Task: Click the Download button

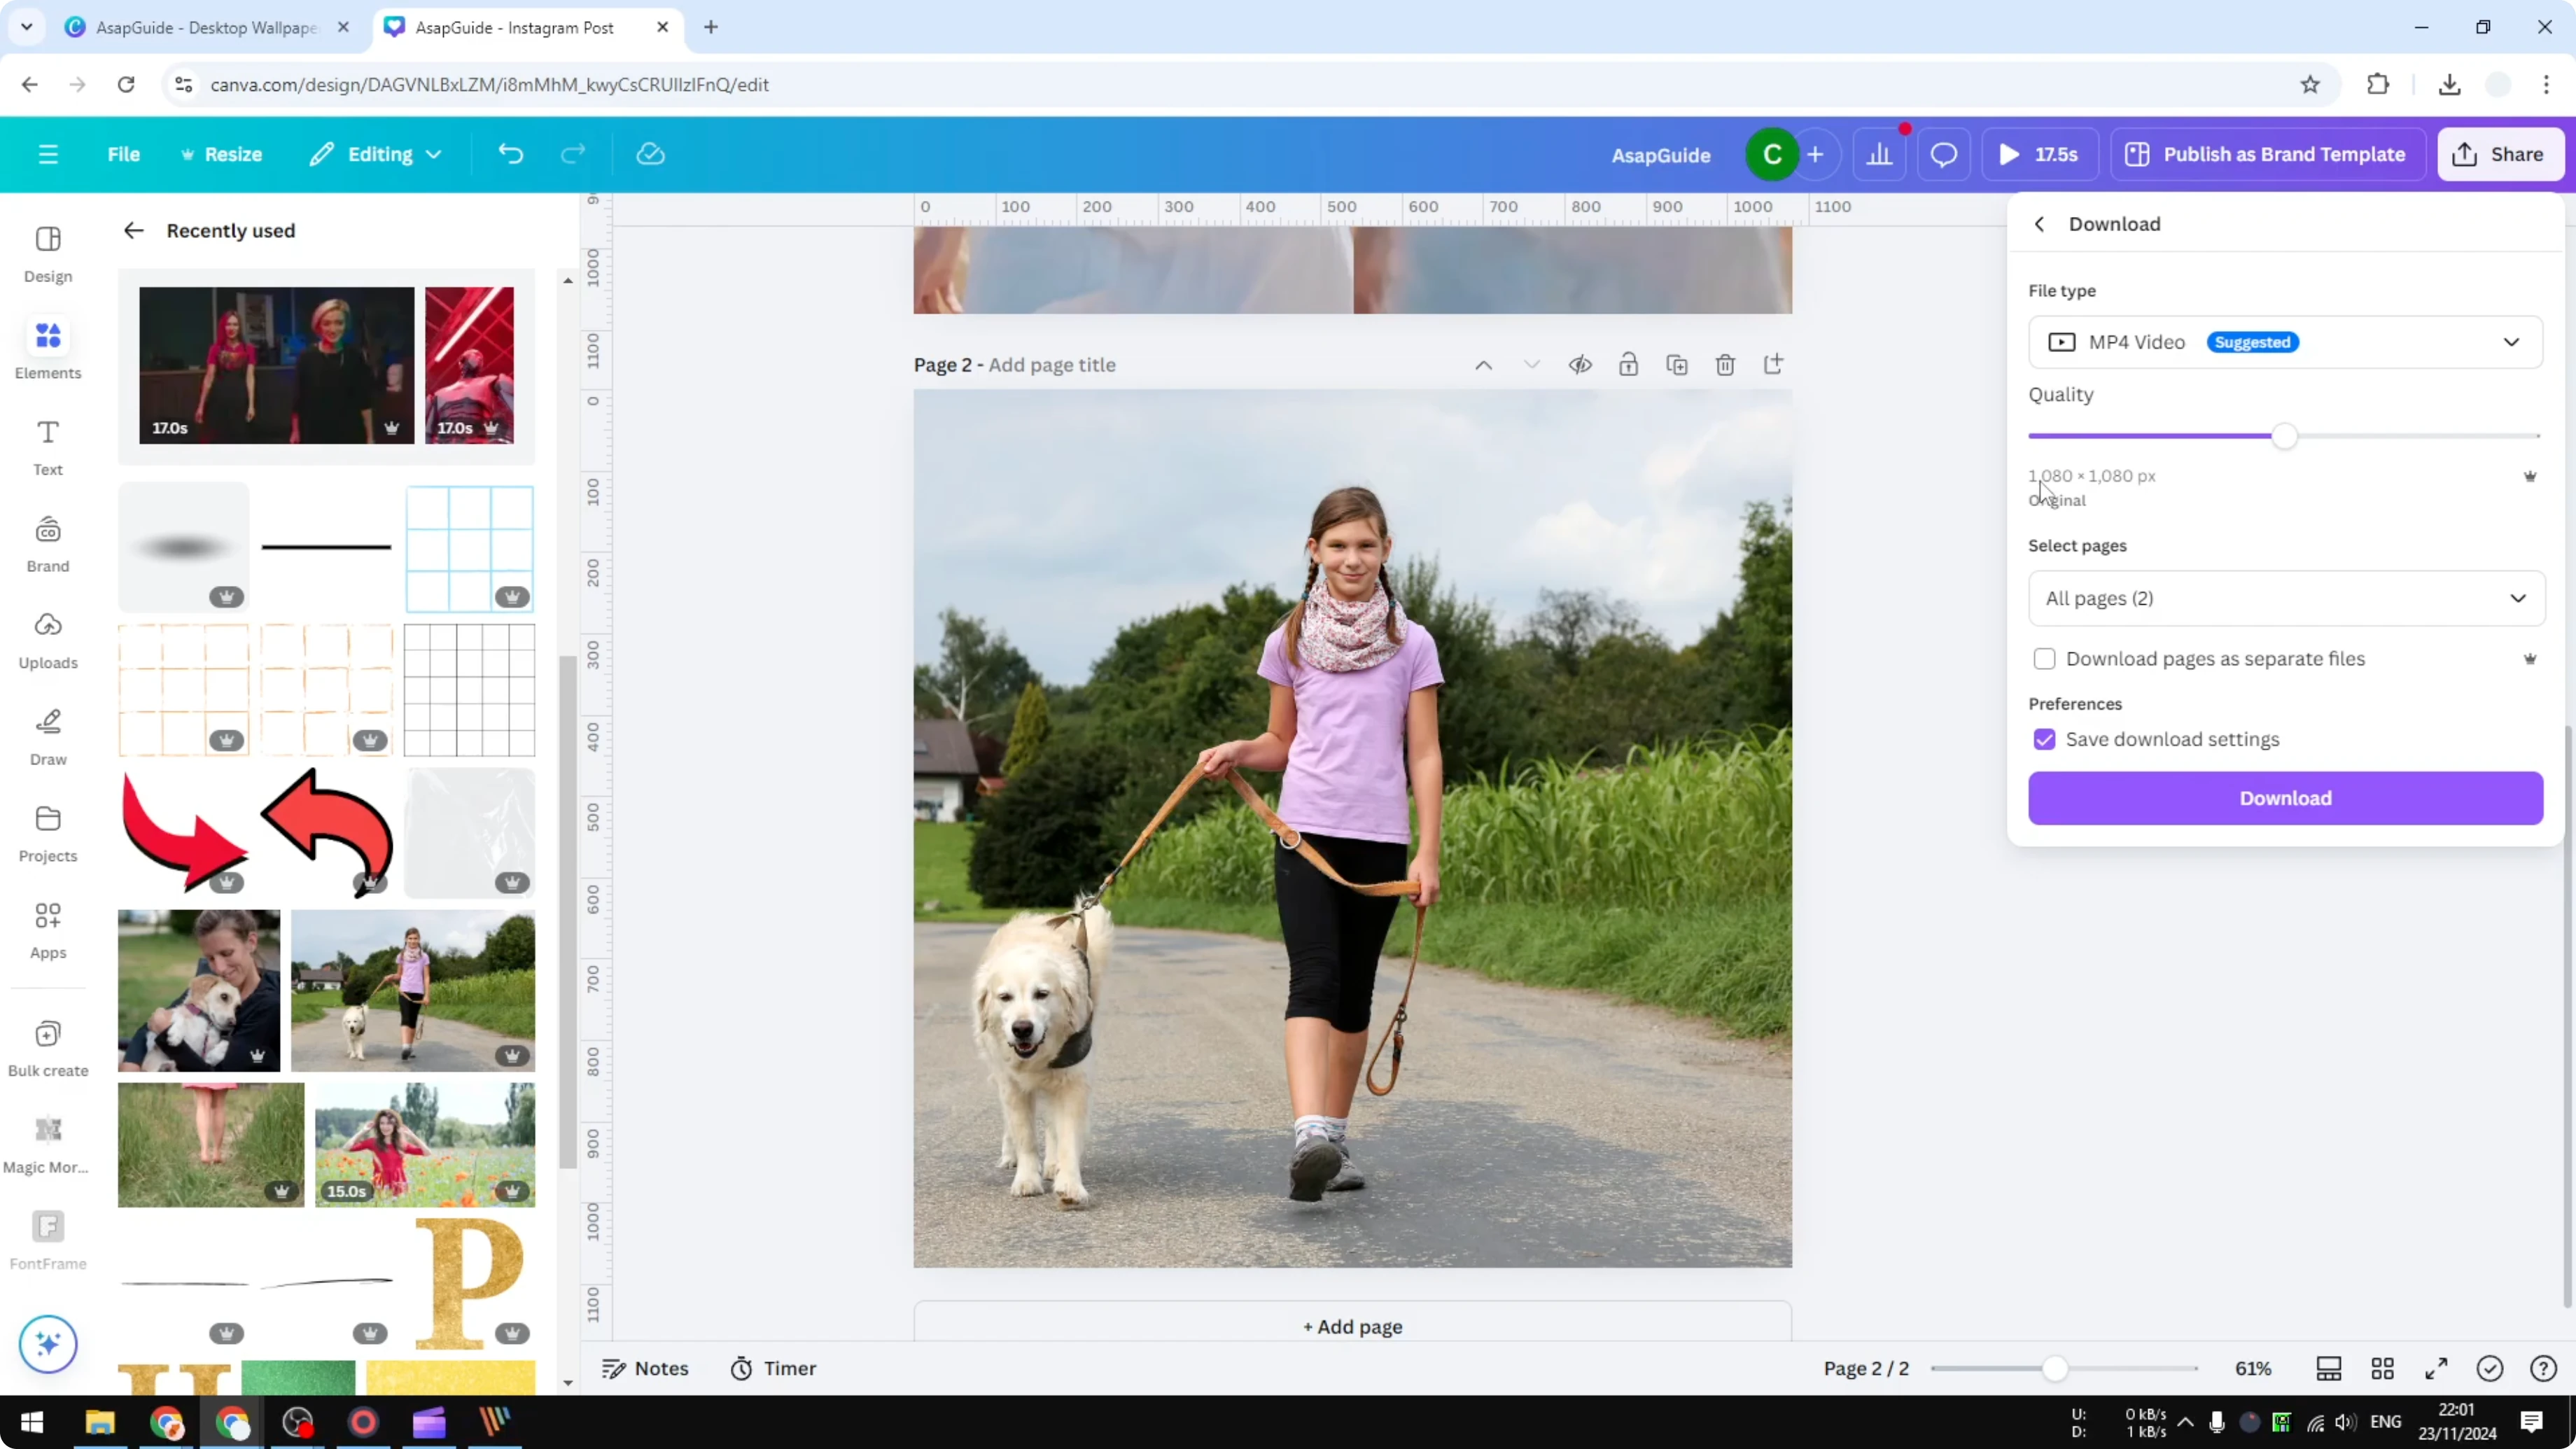Action: tap(2285, 798)
